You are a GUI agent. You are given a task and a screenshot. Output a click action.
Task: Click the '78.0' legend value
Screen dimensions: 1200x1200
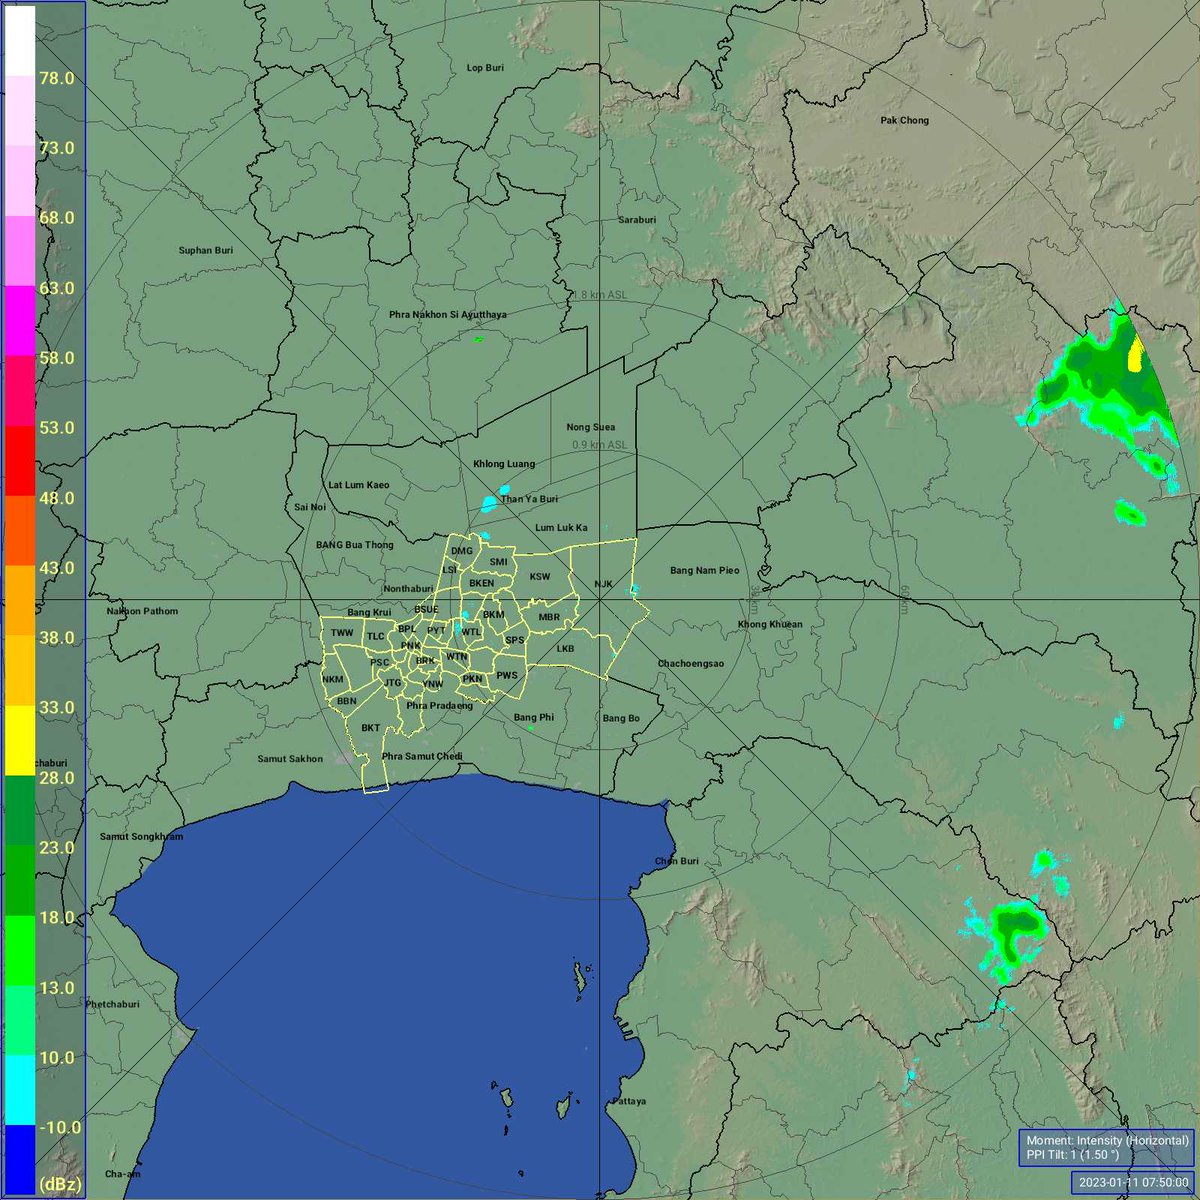tap(57, 78)
